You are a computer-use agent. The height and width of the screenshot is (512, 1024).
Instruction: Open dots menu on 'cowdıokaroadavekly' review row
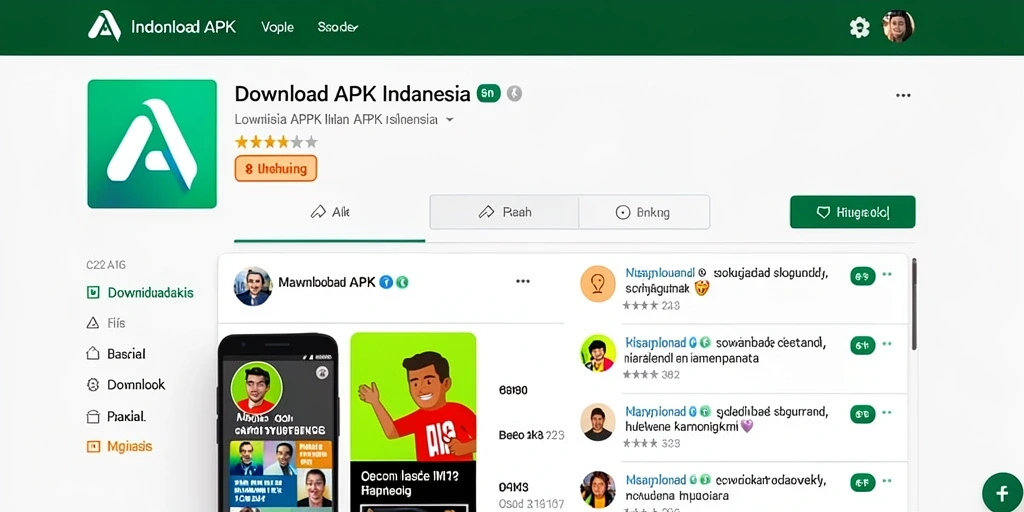(887, 482)
